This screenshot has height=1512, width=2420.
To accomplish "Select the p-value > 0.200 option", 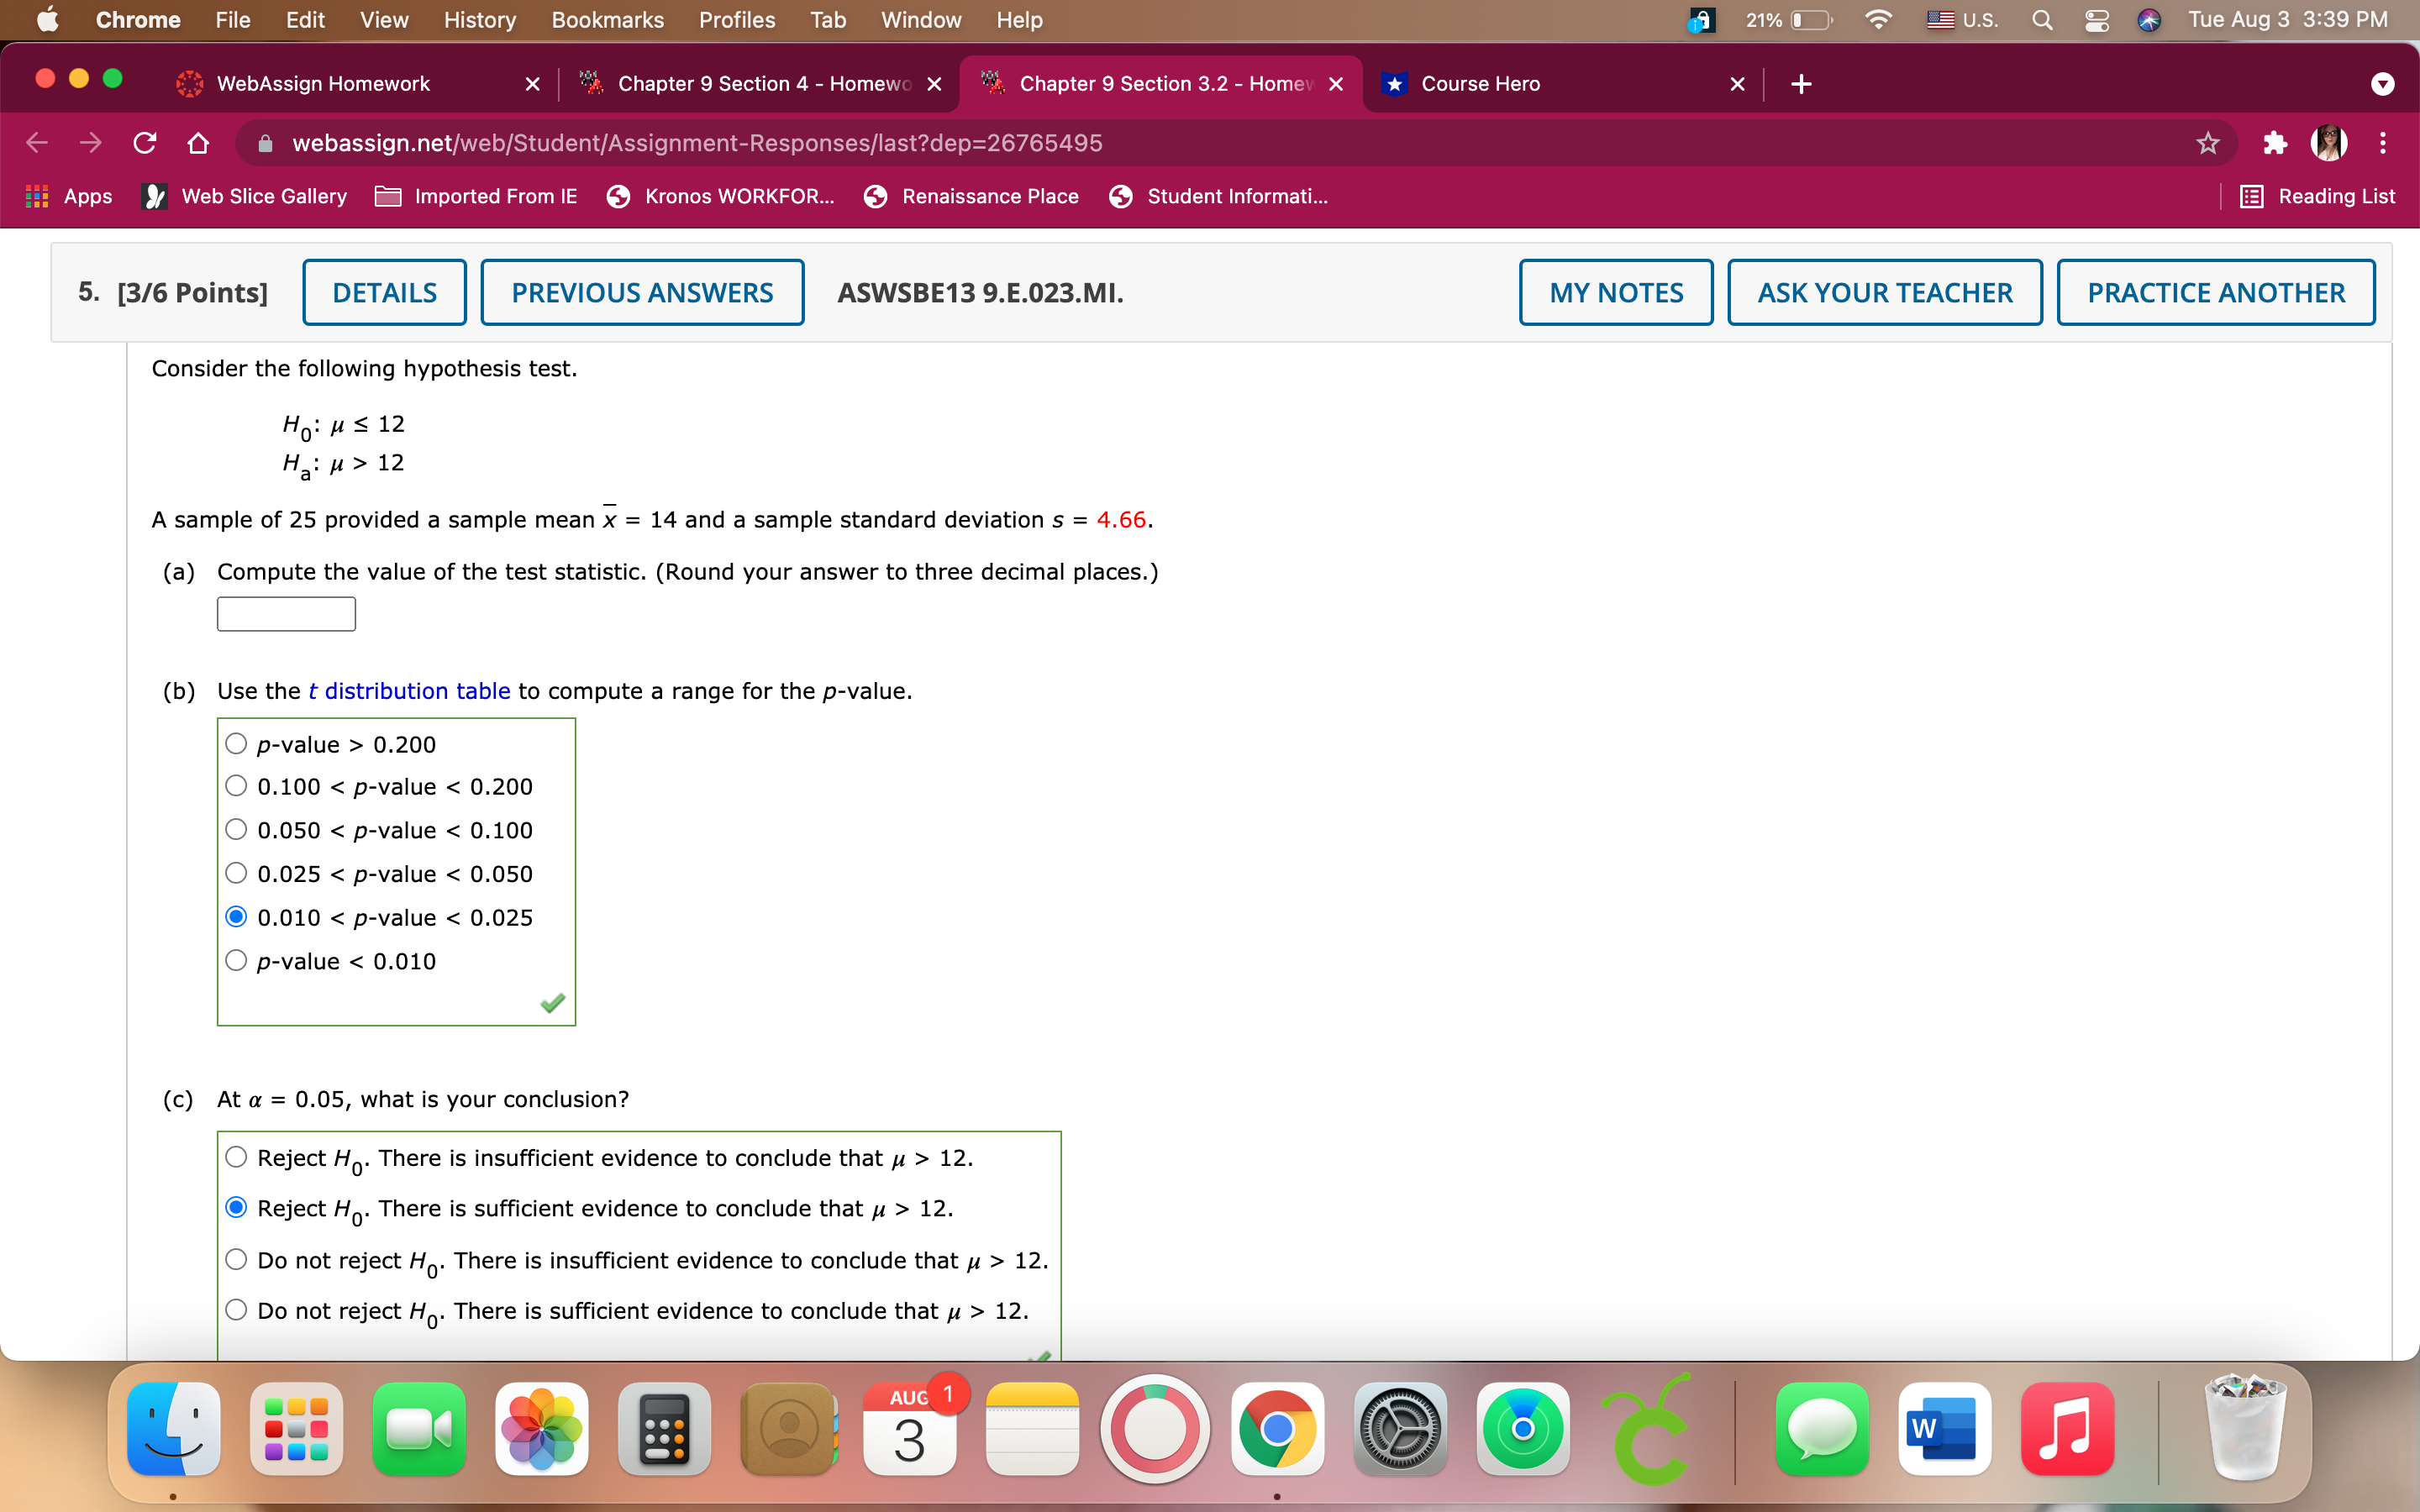I will [x=236, y=742].
